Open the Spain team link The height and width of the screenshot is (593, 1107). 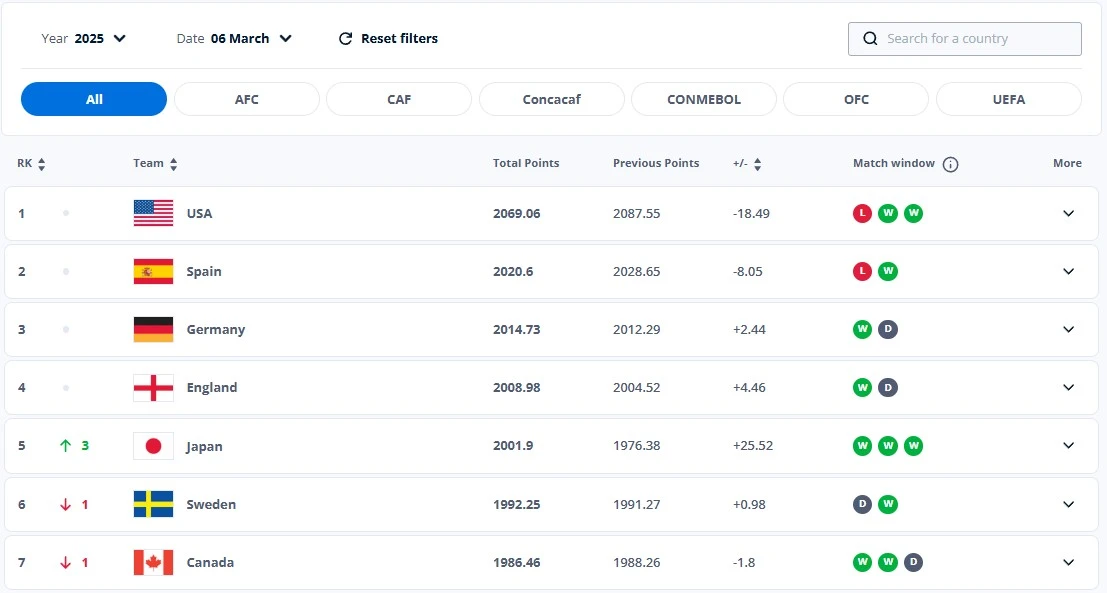tap(204, 271)
